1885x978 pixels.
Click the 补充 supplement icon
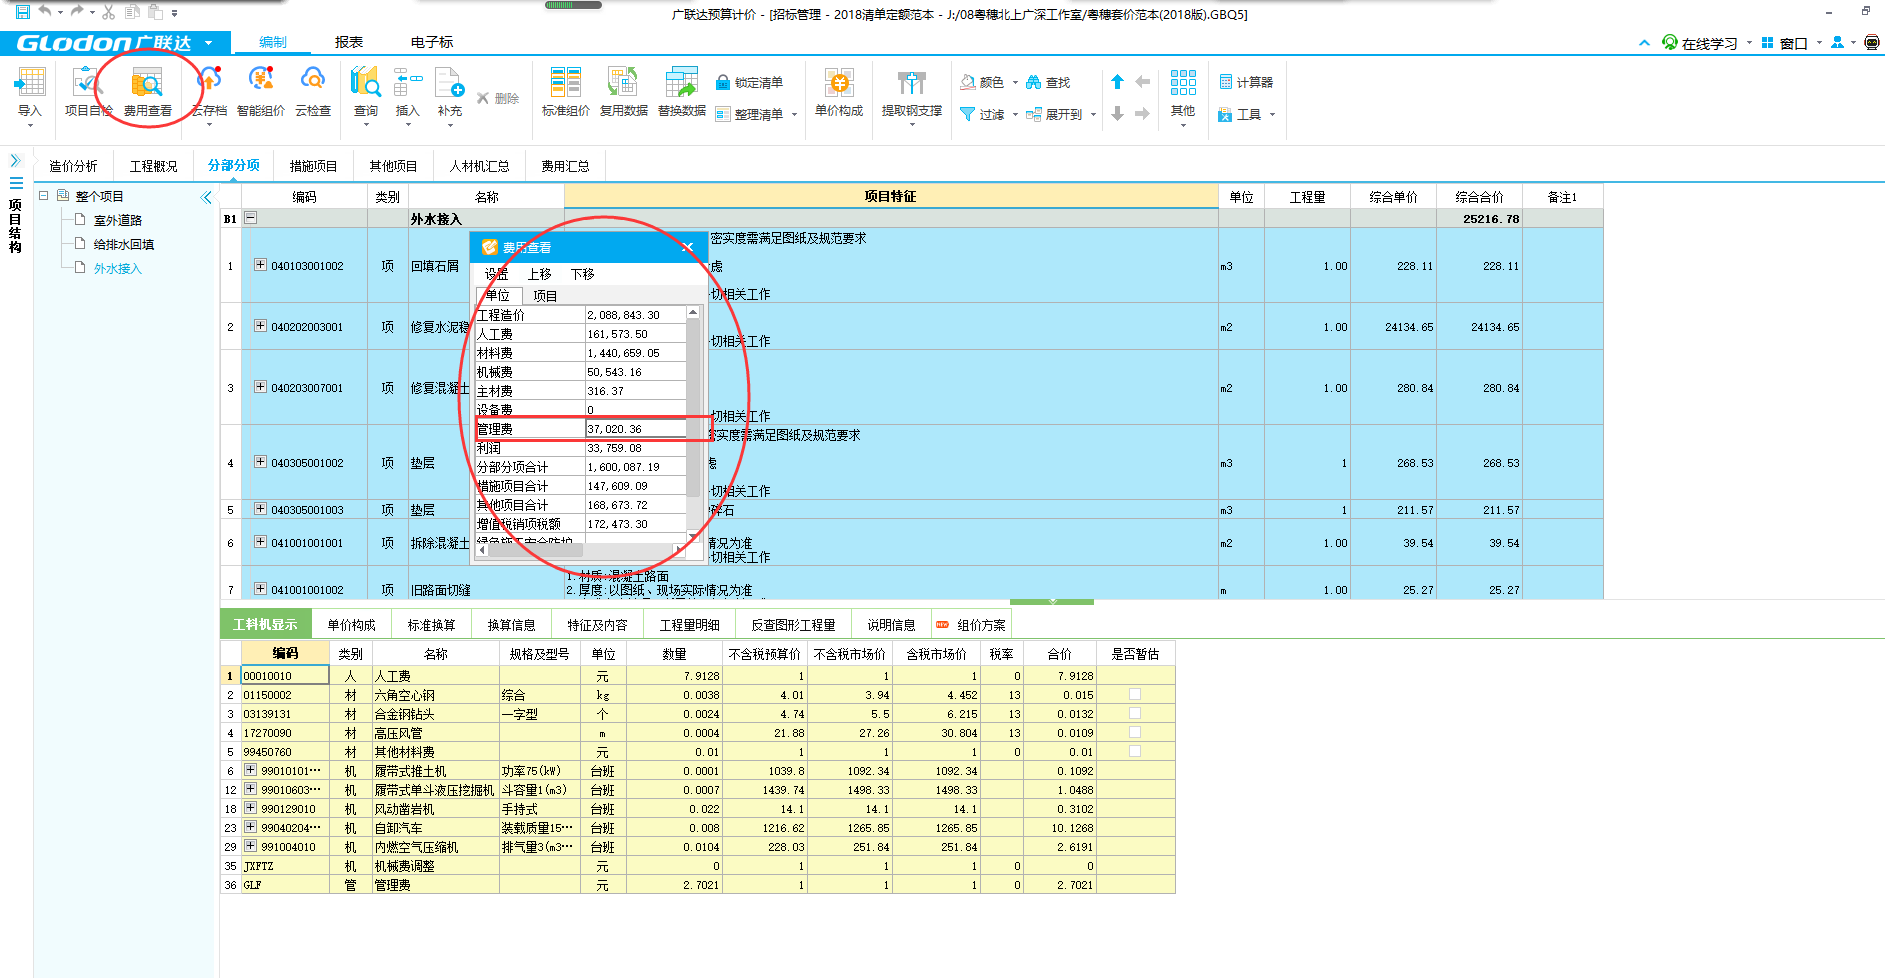[x=450, y=82]
